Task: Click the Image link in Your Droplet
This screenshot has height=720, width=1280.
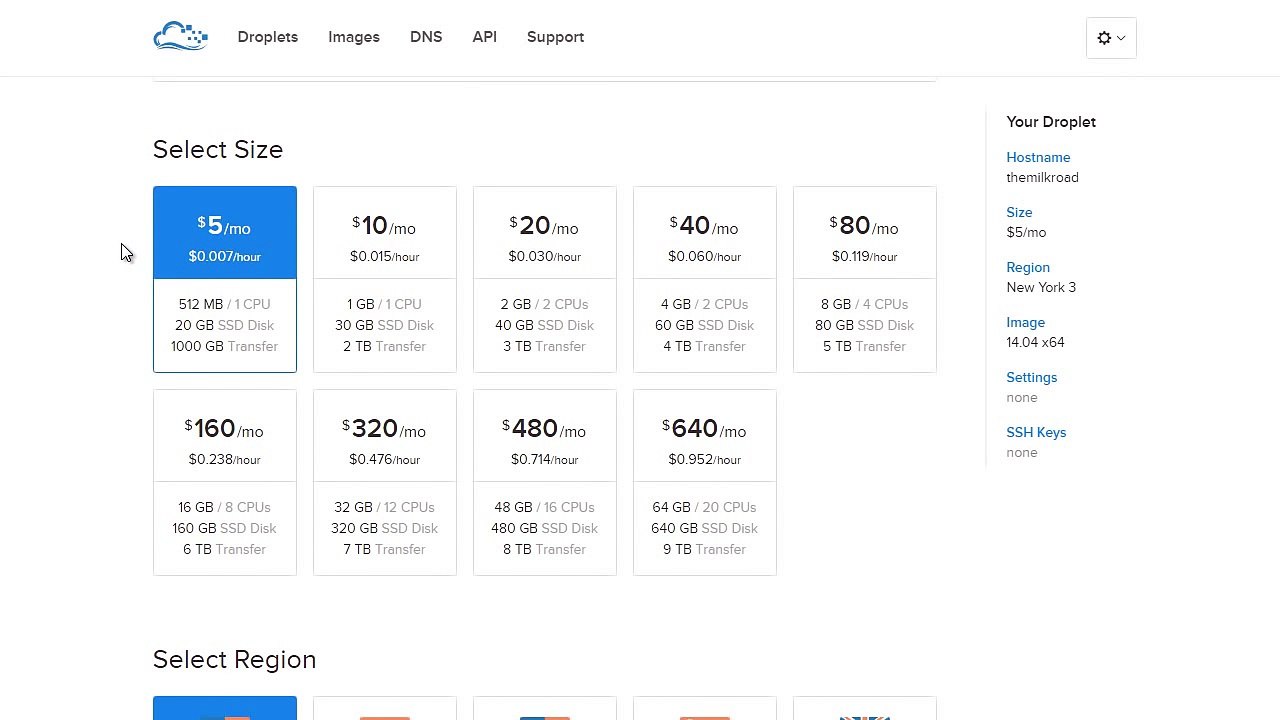Action: coord(1025,322)
